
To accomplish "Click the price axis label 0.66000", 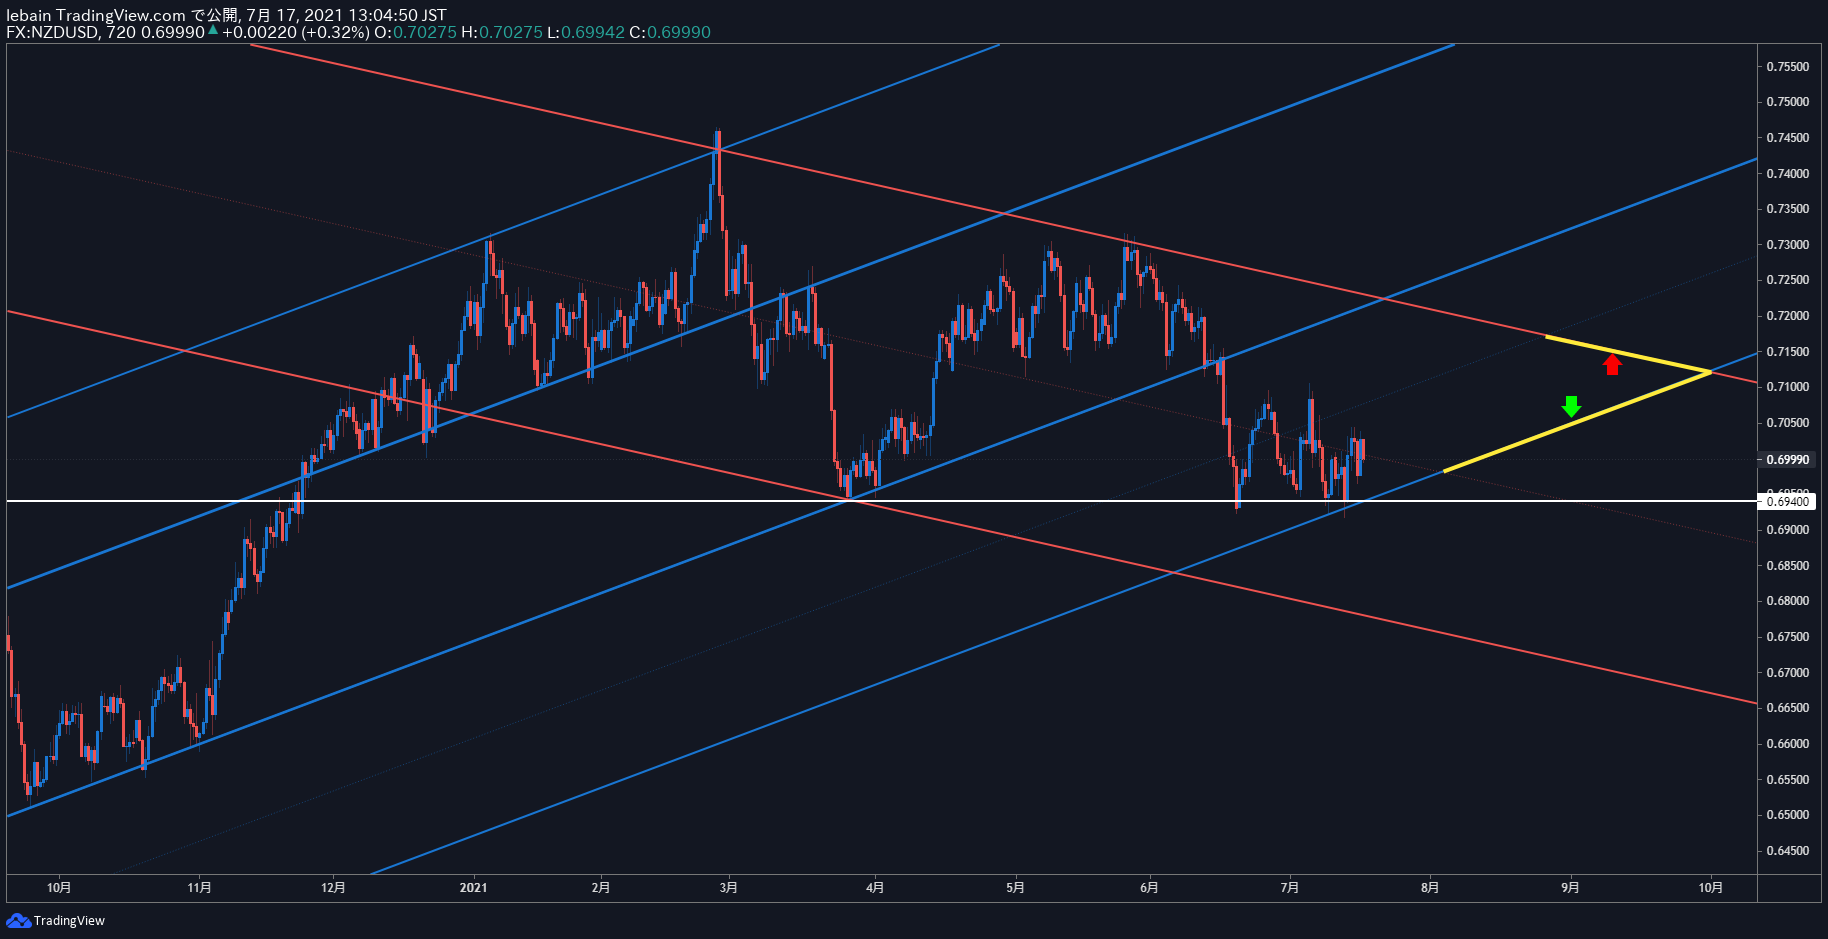I will 1788,744.
